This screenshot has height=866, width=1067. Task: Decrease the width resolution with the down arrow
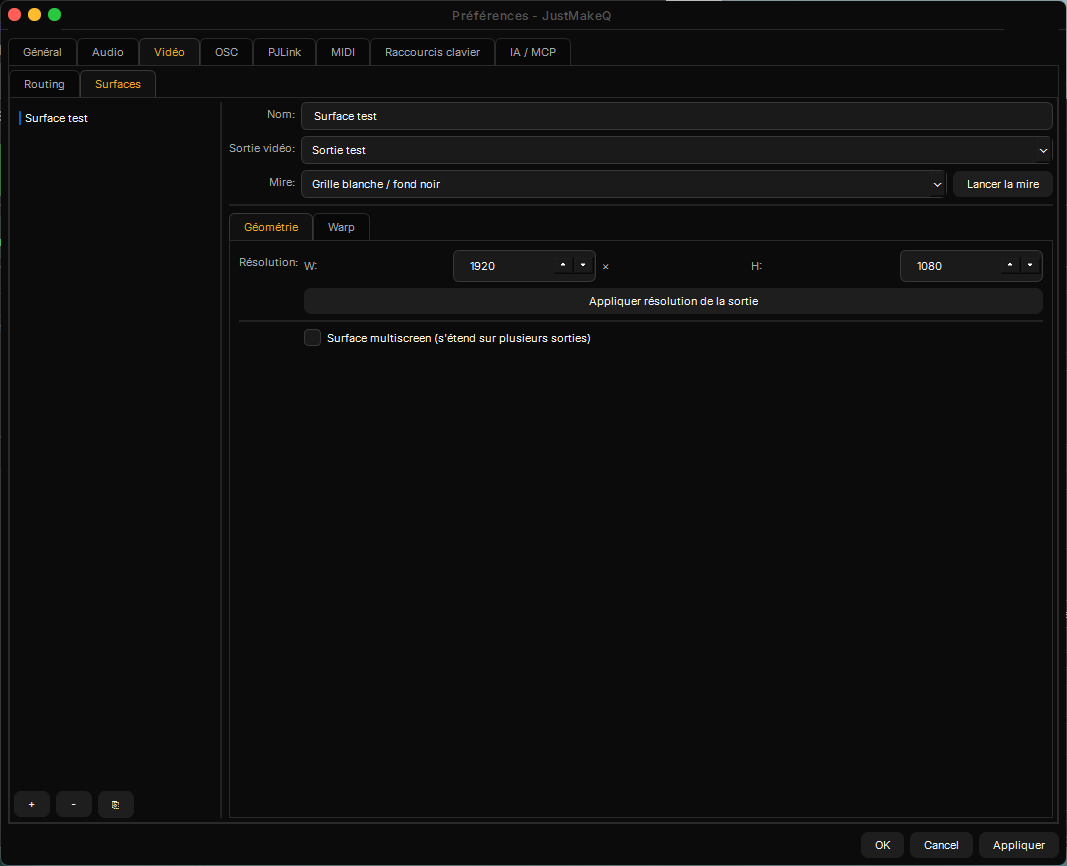coord(583,265)
